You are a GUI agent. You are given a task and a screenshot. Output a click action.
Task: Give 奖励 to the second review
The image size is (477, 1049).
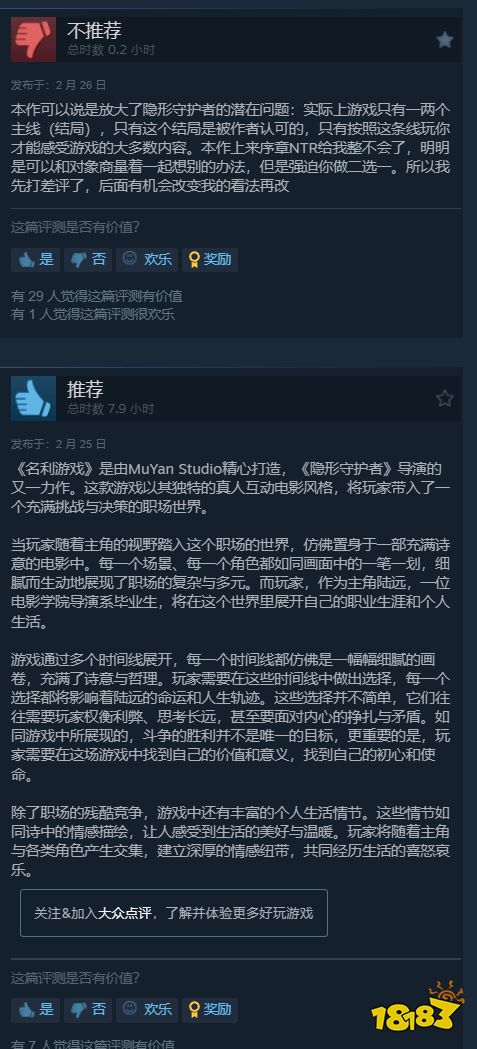tap(209, 1010)
